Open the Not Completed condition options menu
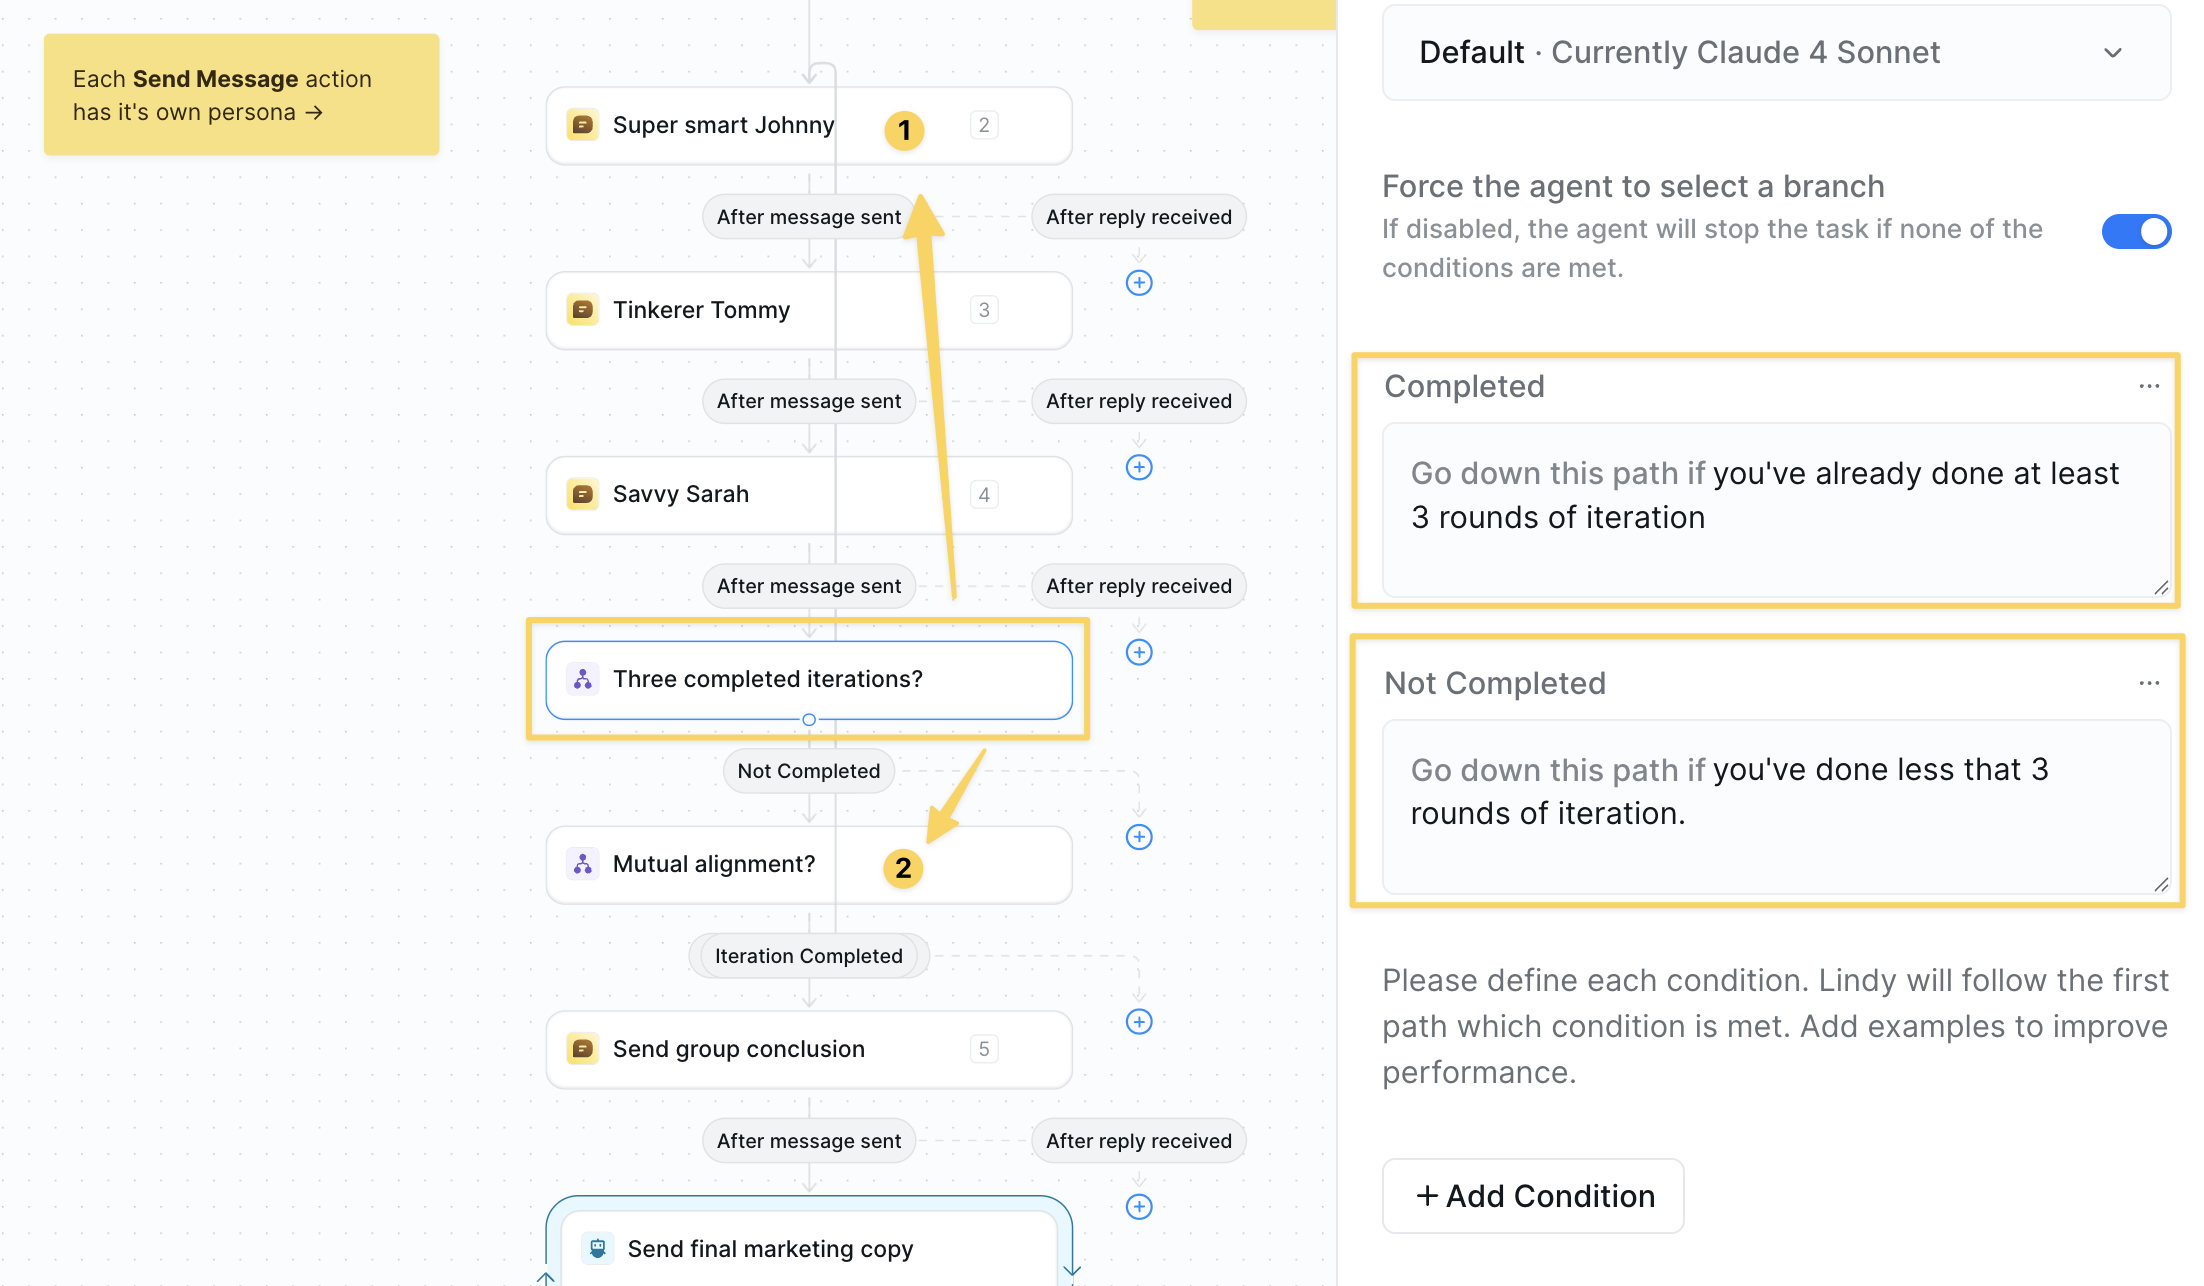 2149,683
